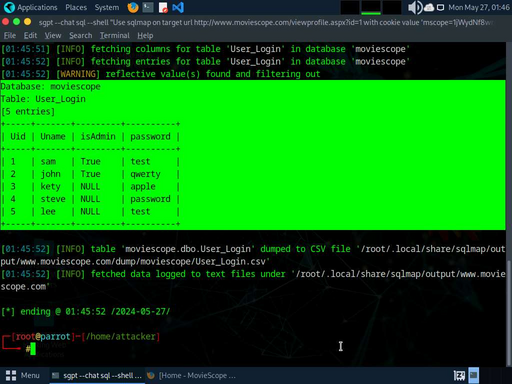Open the cloud update notifier icon

[429, 7]
